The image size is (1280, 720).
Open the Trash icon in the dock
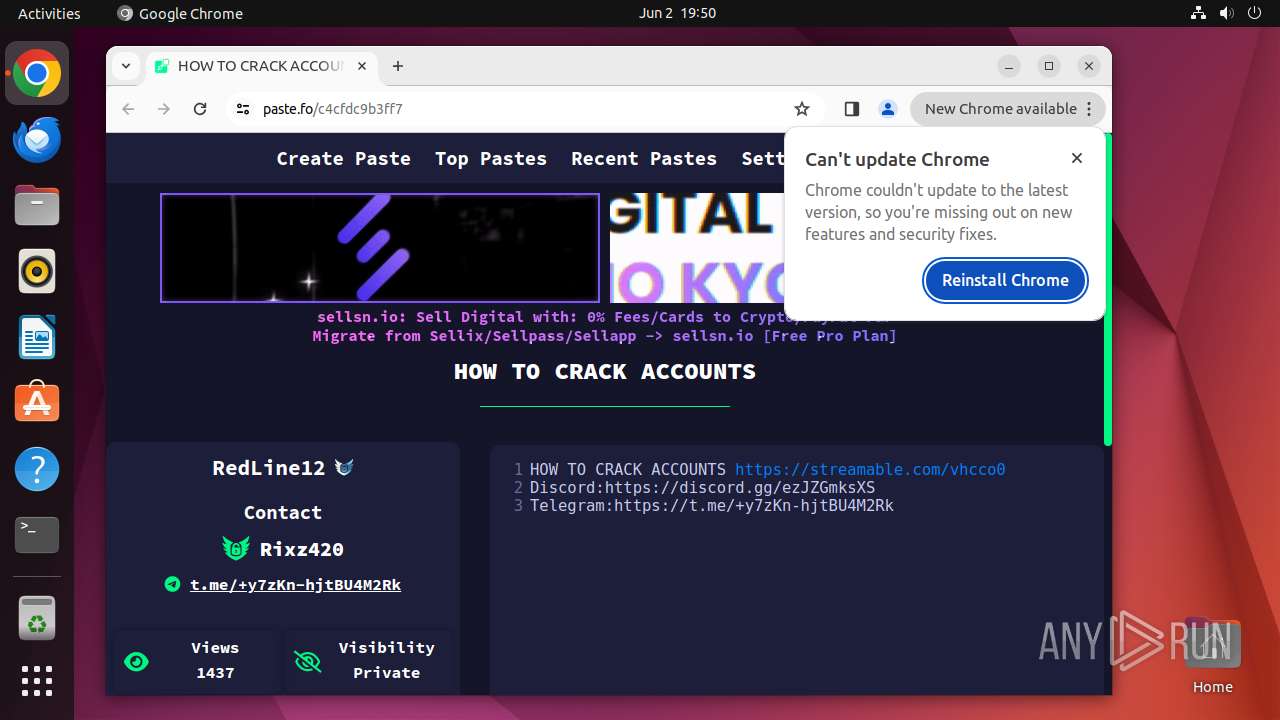click(37, 619)
